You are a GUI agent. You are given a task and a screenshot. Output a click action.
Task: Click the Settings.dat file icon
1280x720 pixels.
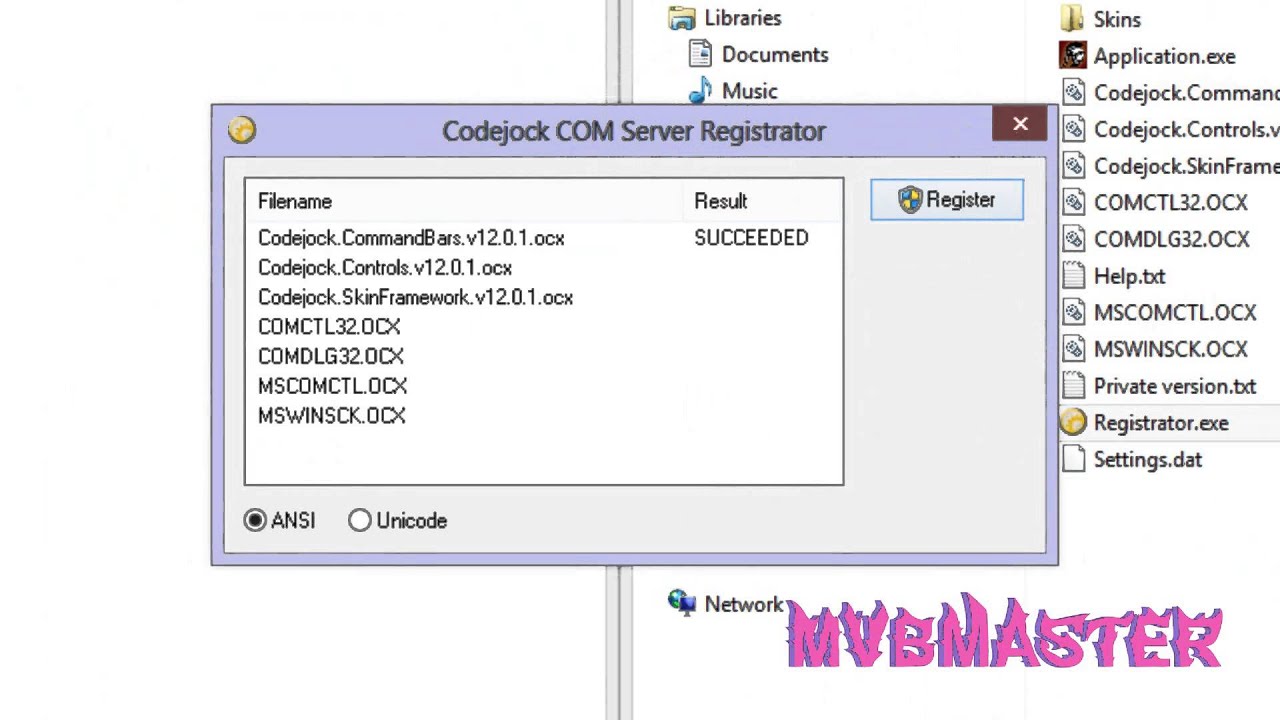(x=1073, y=459)
